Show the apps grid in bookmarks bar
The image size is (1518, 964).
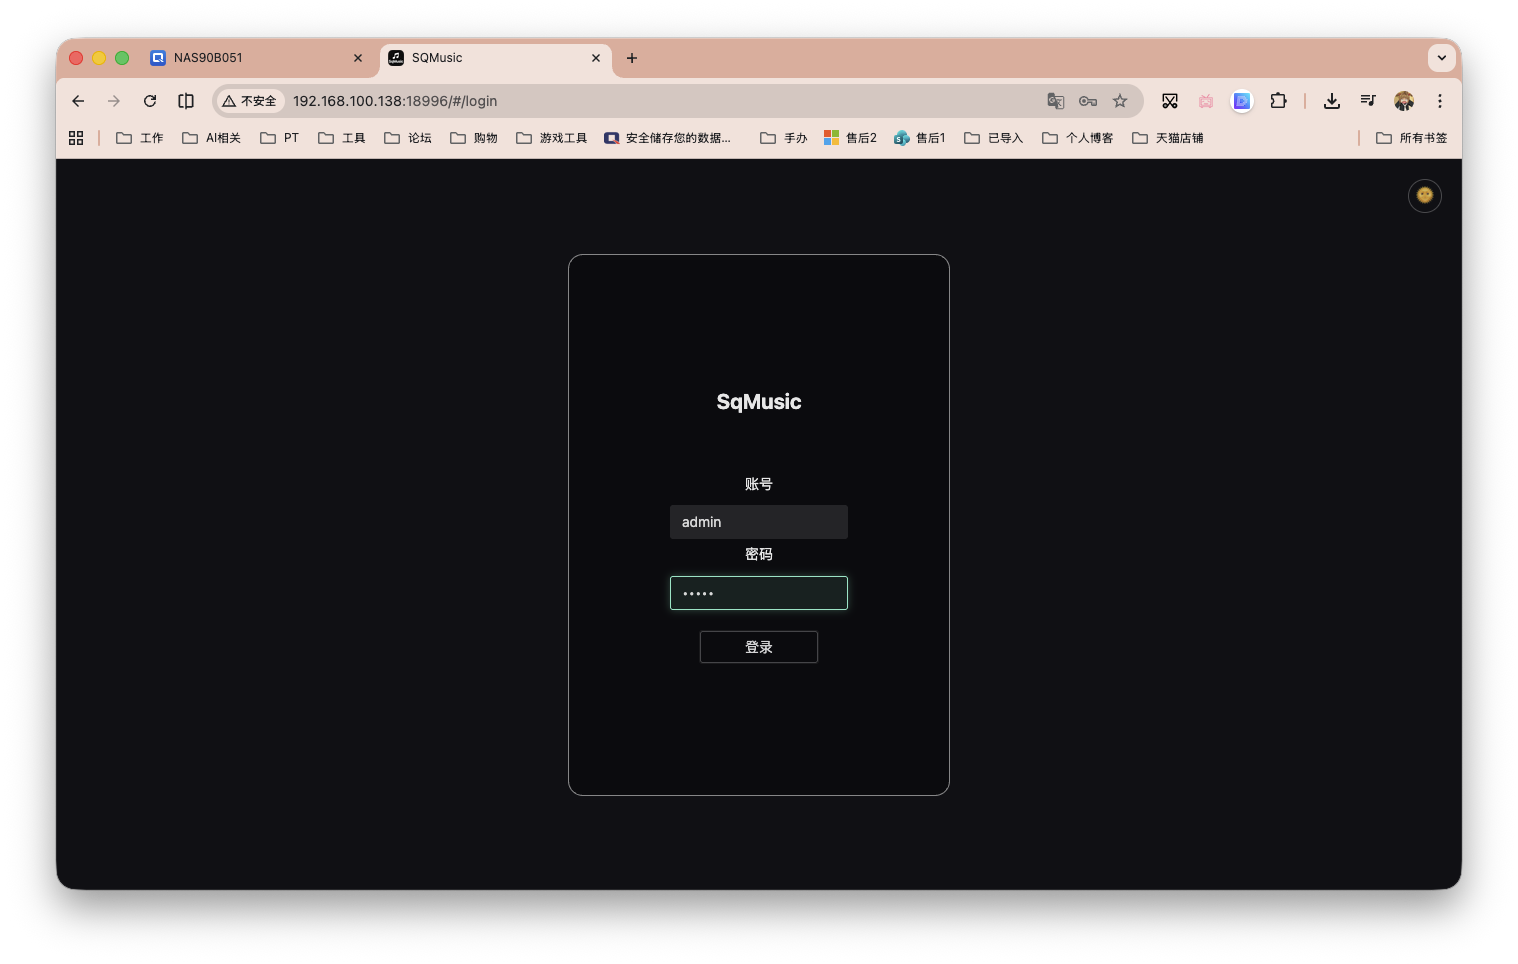pyautogui.click(x=76, y=138)
